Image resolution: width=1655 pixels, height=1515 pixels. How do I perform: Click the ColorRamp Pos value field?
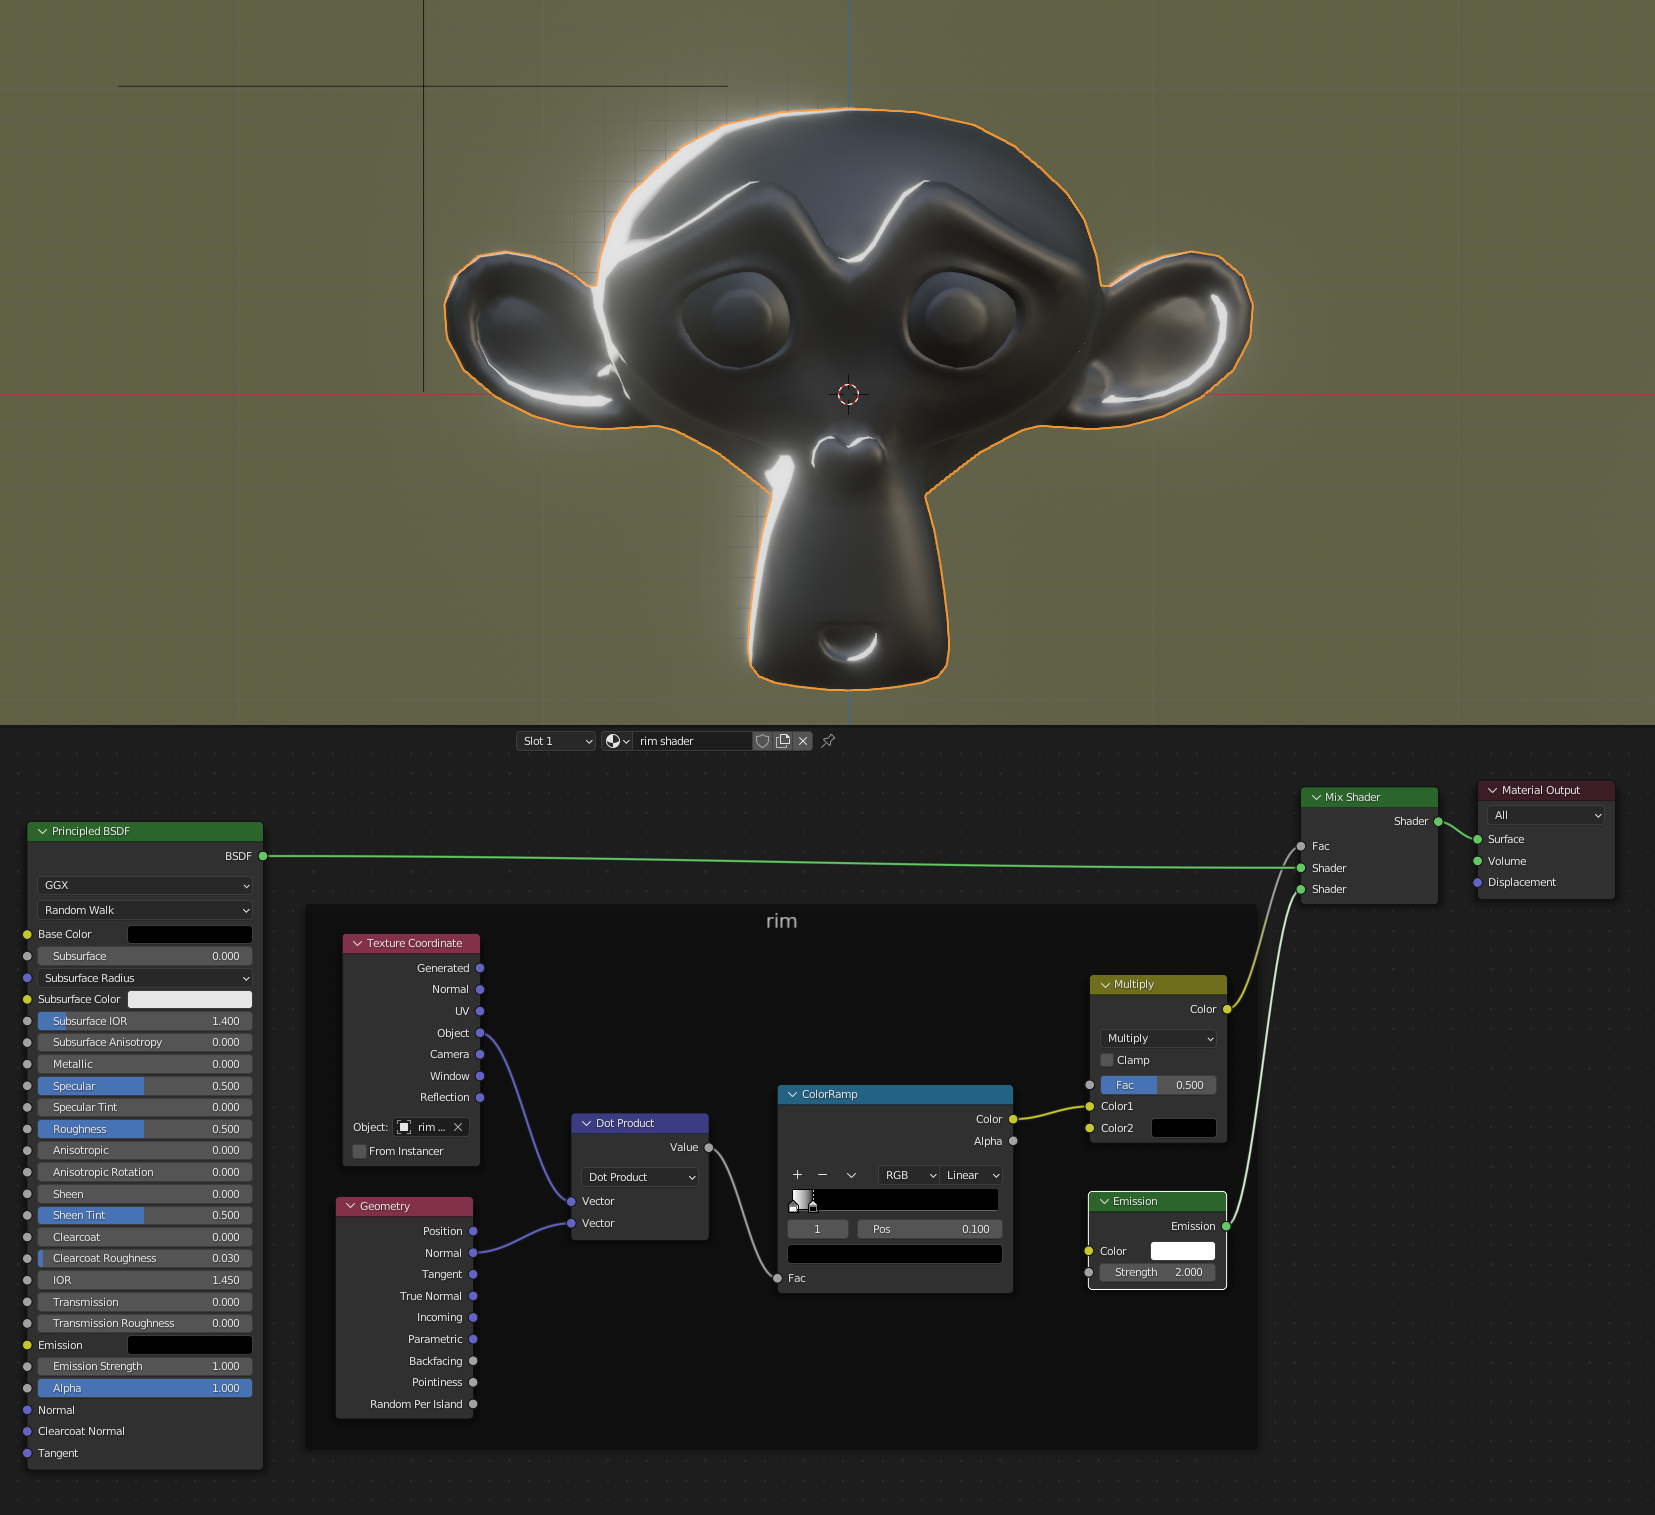[x=929, y=1229]
